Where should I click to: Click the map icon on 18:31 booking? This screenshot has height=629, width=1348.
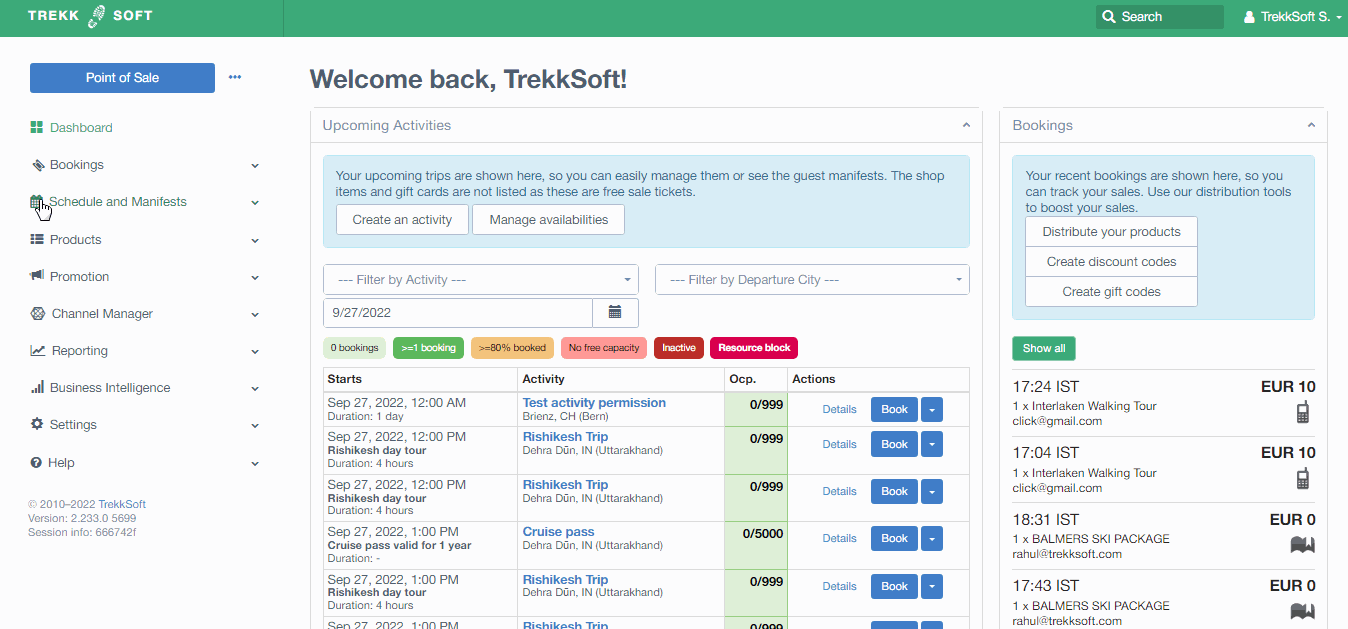click(x=1302, y=545)
